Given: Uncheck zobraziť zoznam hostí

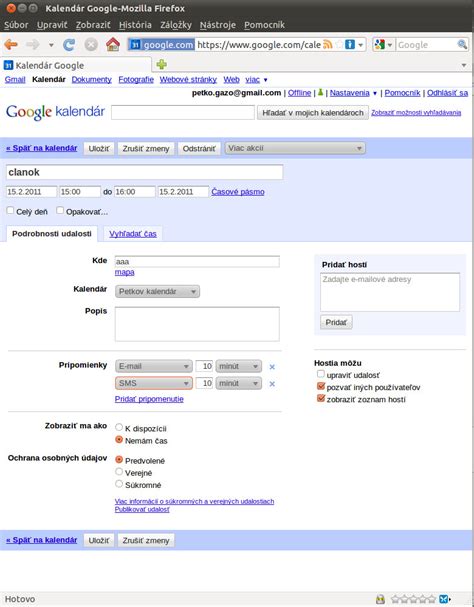Looking at the screenshot, I should [x=321, y=398].
